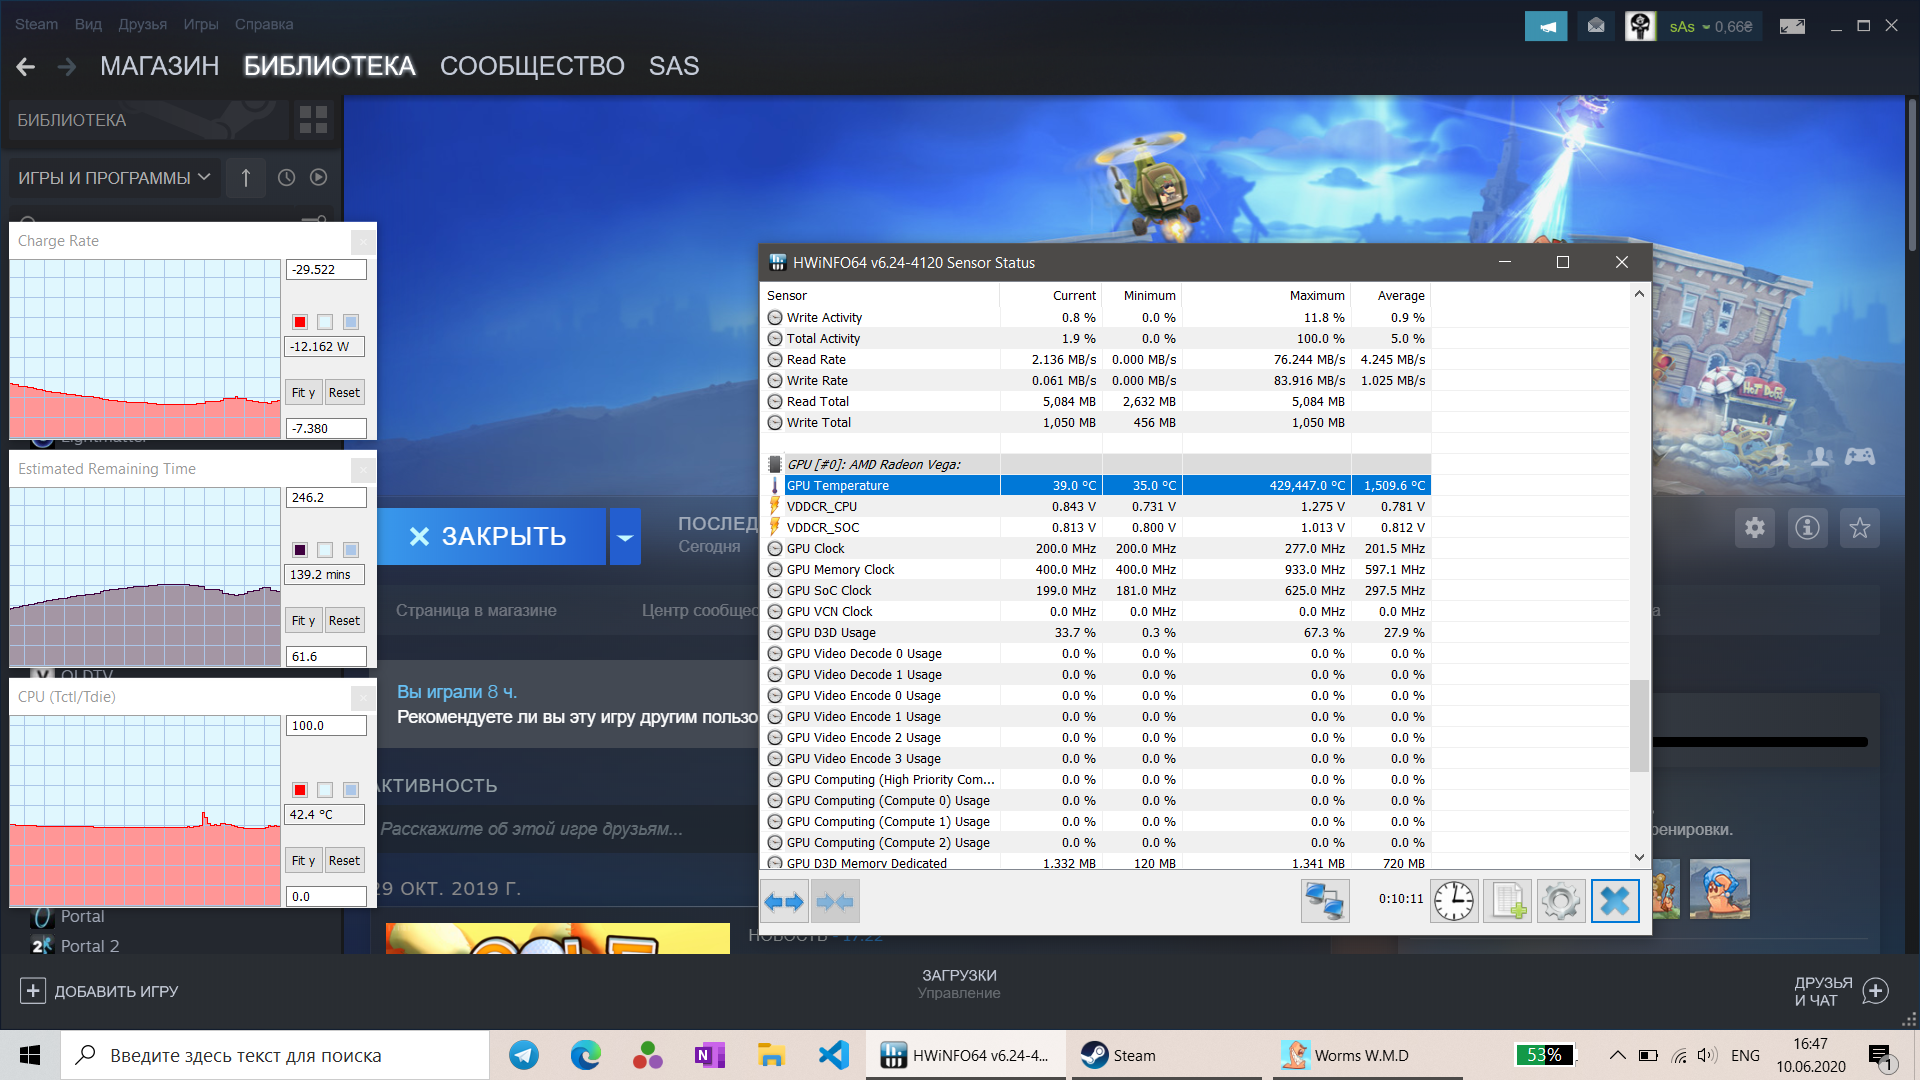Click the Steam recent activity clock icon
The width and height of the screenshot is (1920, 1080).
(286, 177)
